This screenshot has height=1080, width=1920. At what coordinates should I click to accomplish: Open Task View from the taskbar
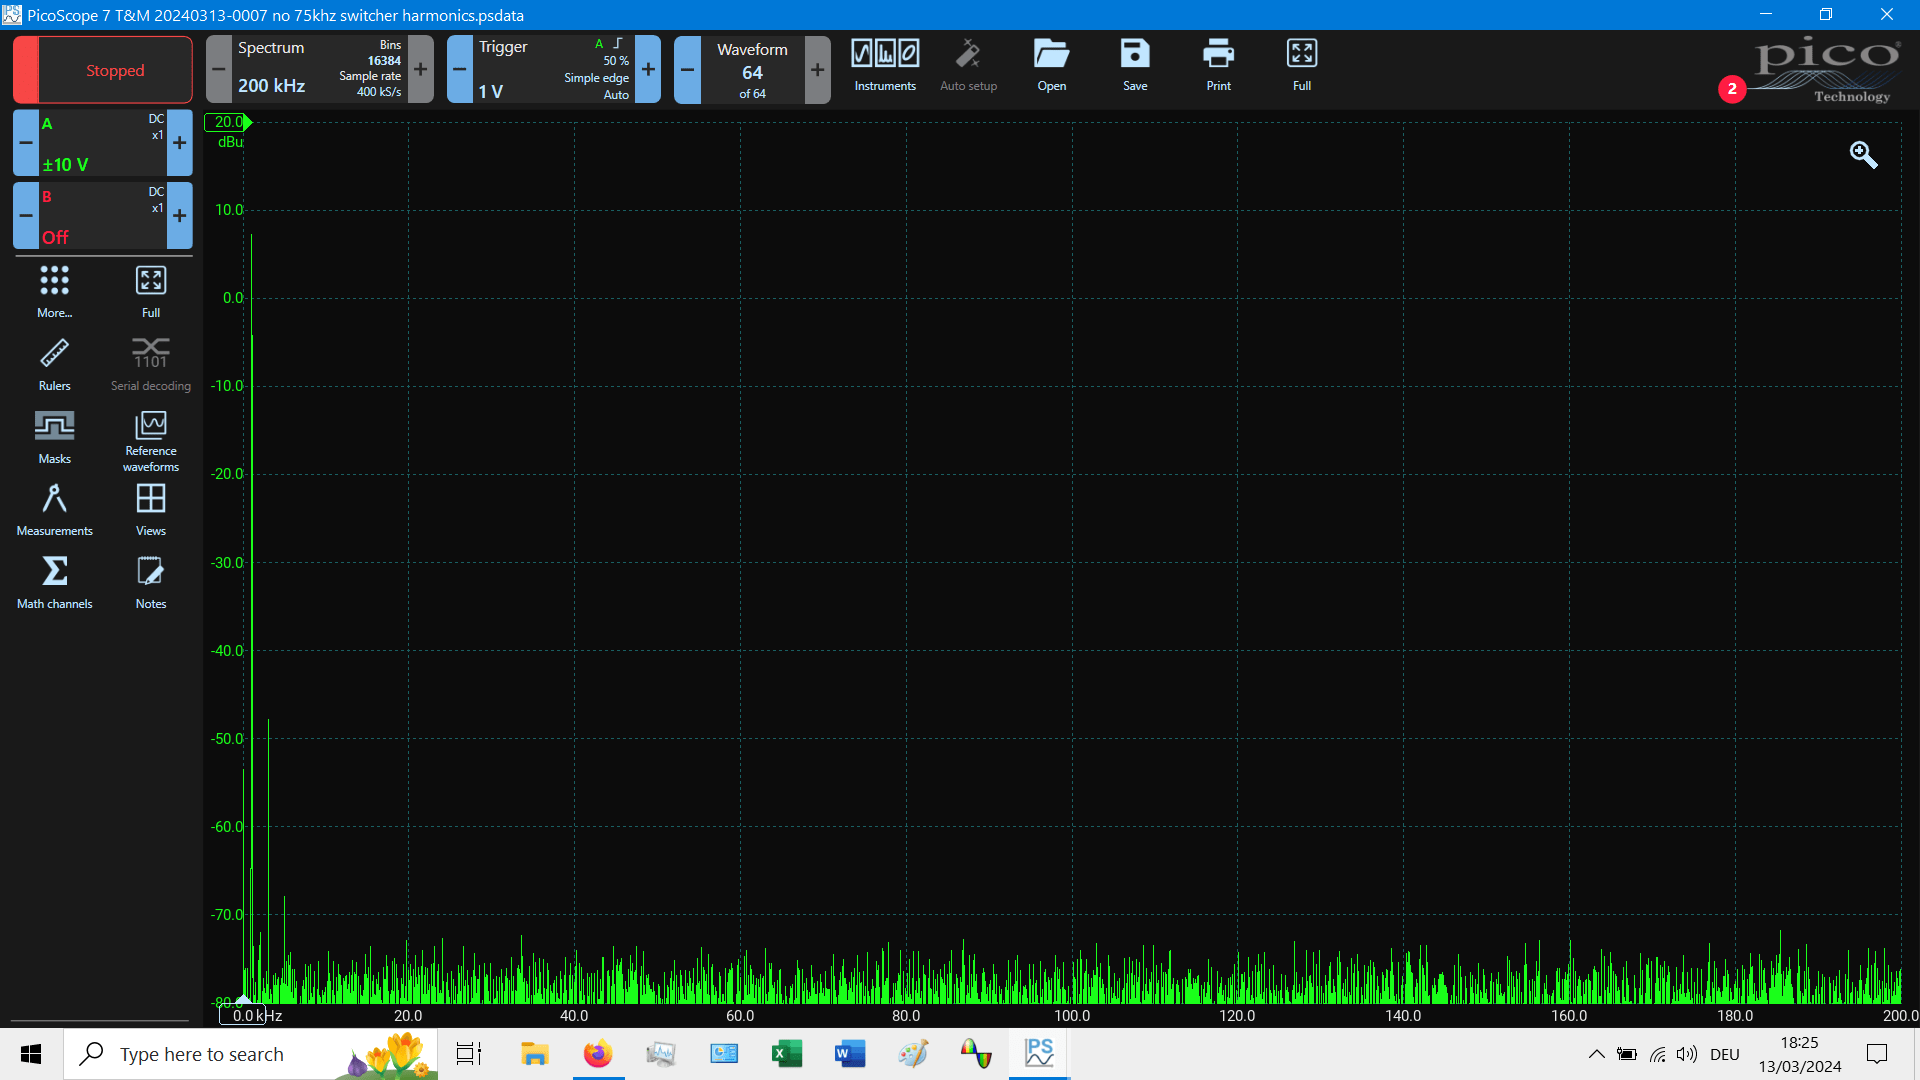coord(469,1054)
